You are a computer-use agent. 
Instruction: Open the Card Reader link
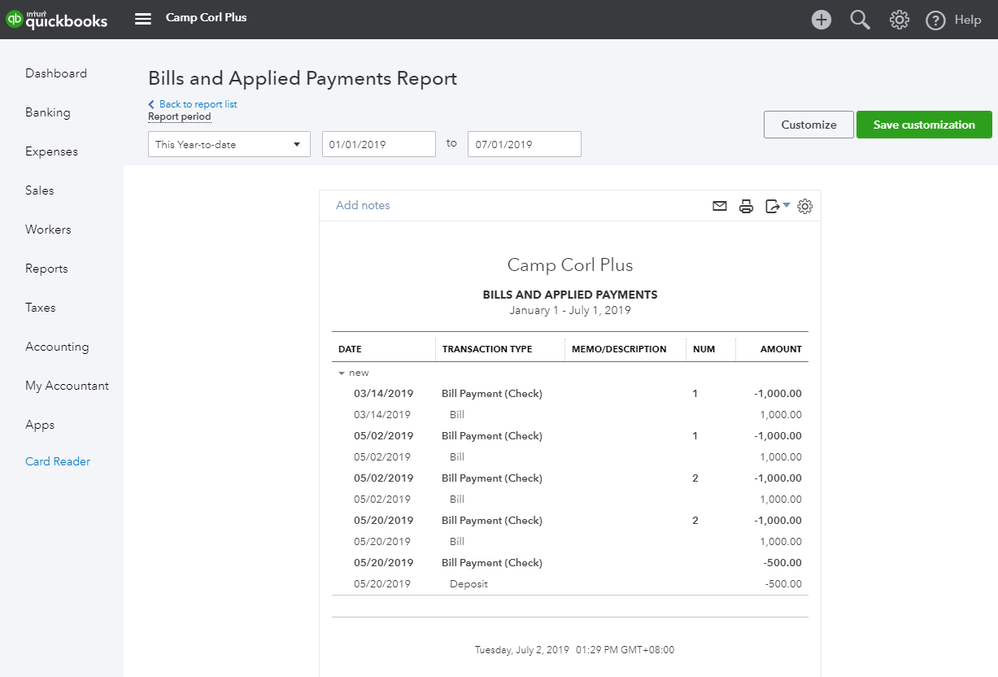57,461
